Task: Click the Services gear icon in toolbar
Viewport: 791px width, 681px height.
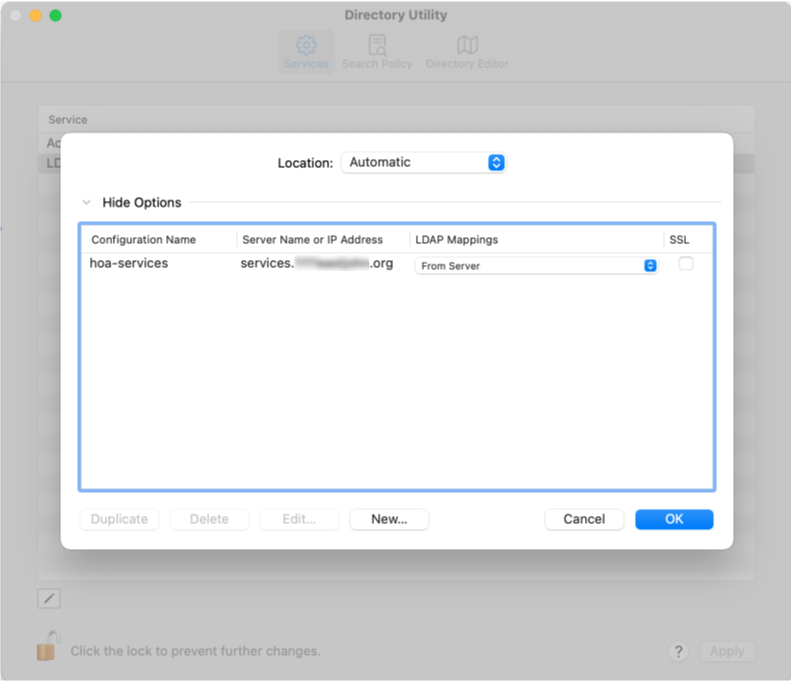Action: point(306,46)
